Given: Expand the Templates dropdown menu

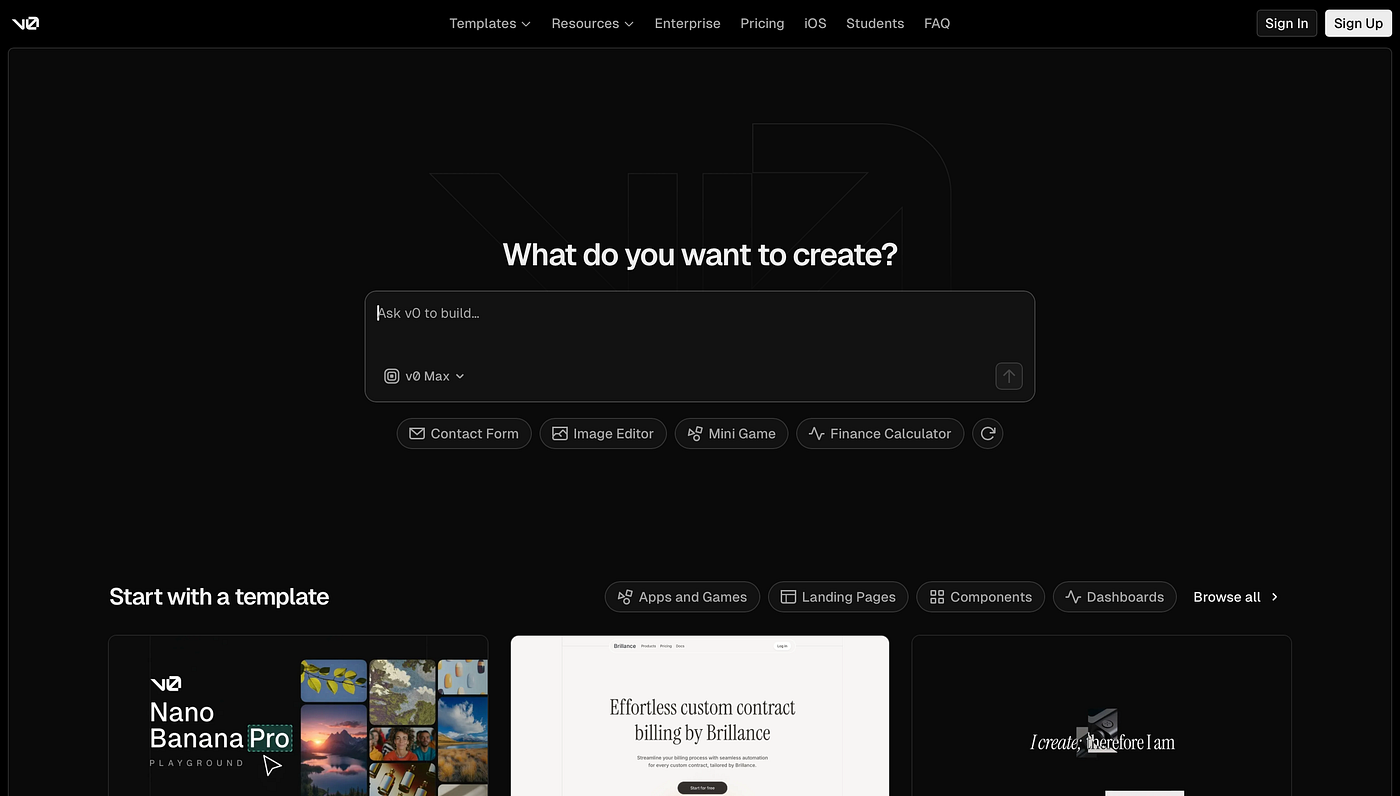Looking at the screenshot, I should pyautogui.click(x=490, y=23).
